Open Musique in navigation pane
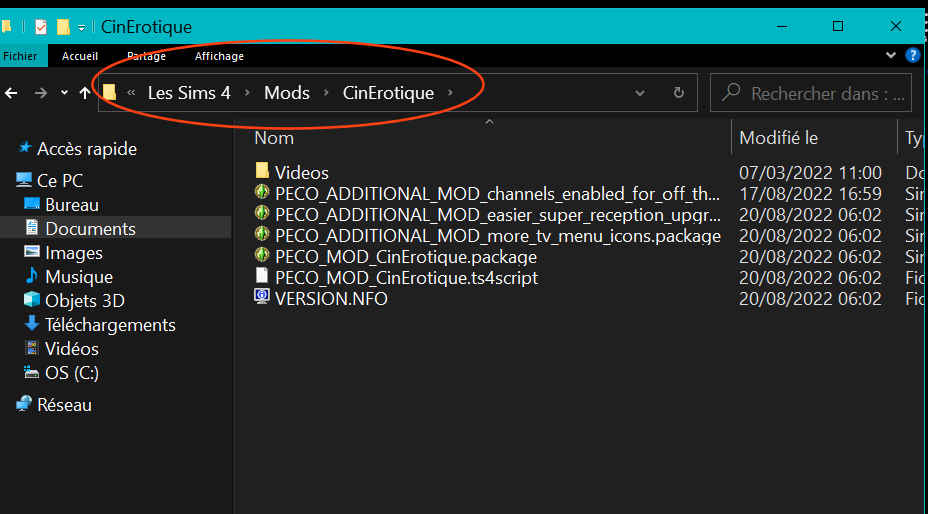Image resolution: width=928 pixels, height=514 pixels. pyautogui.click(x=79, y=277)
